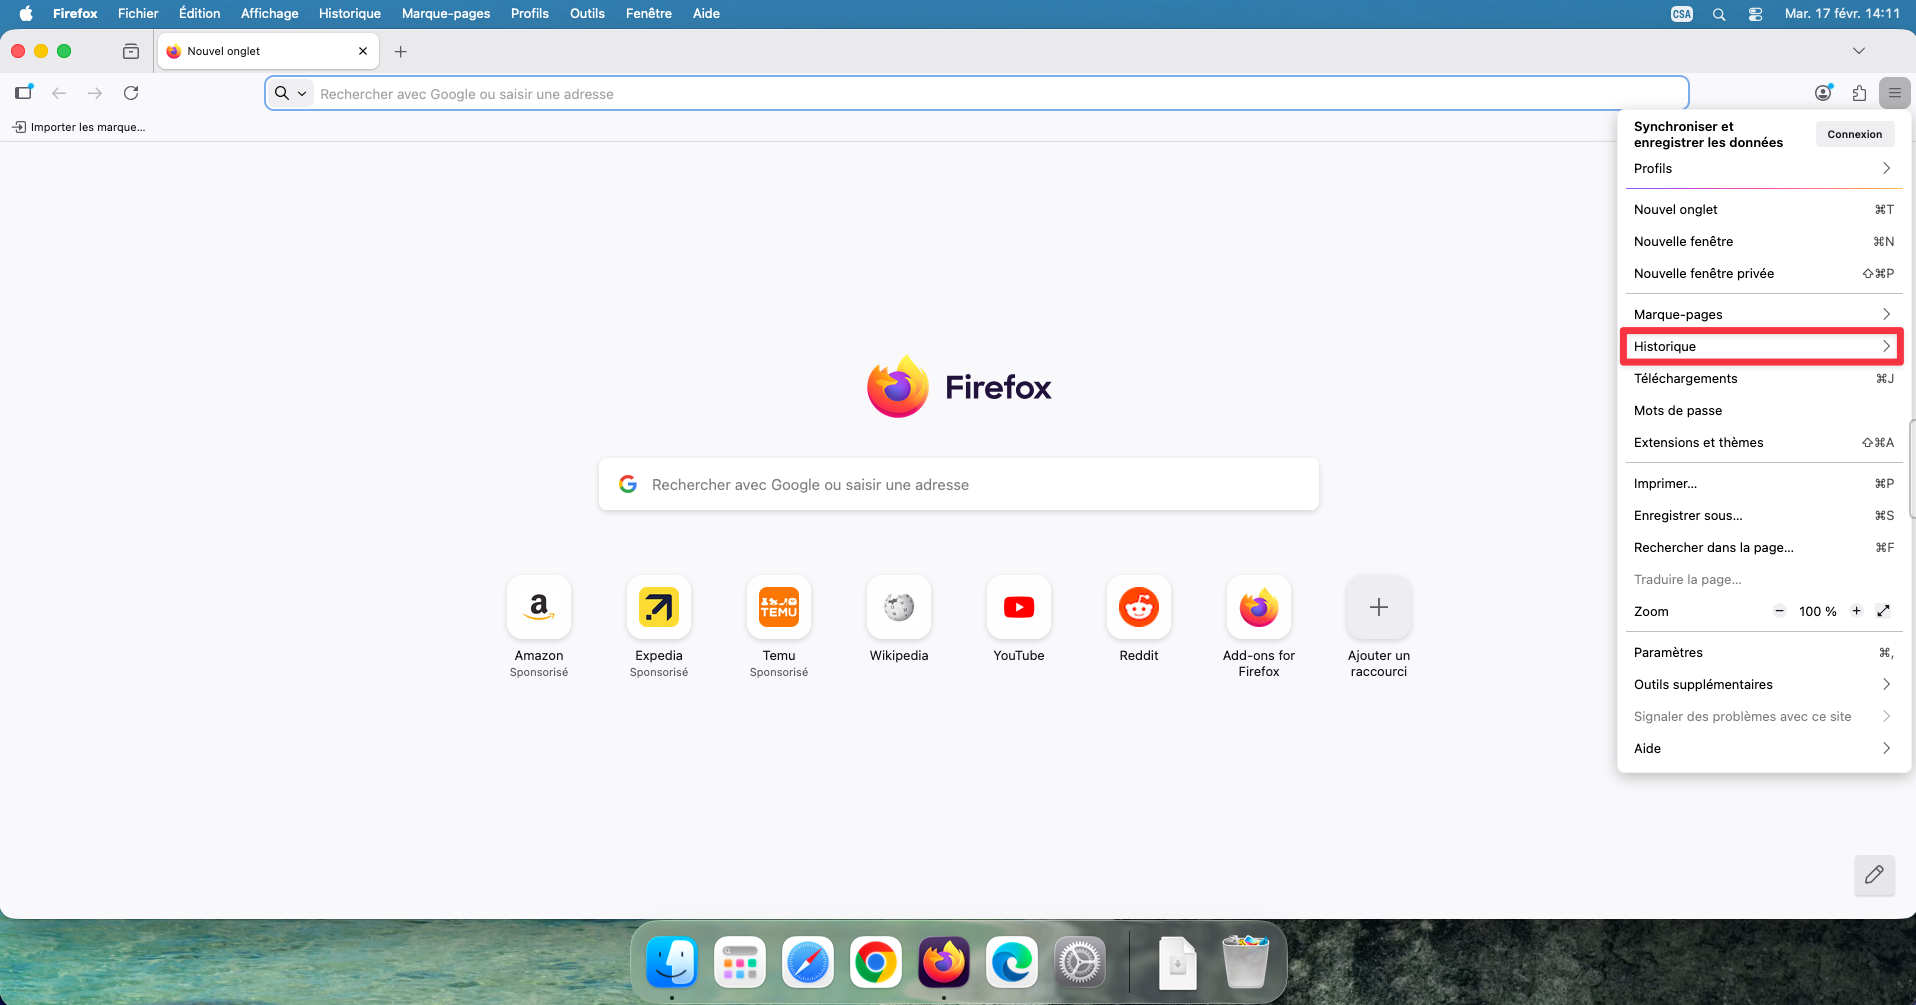Choose Imprimer… in the menu
Screen dimensions: 1916x1005
click(1764, 483)
